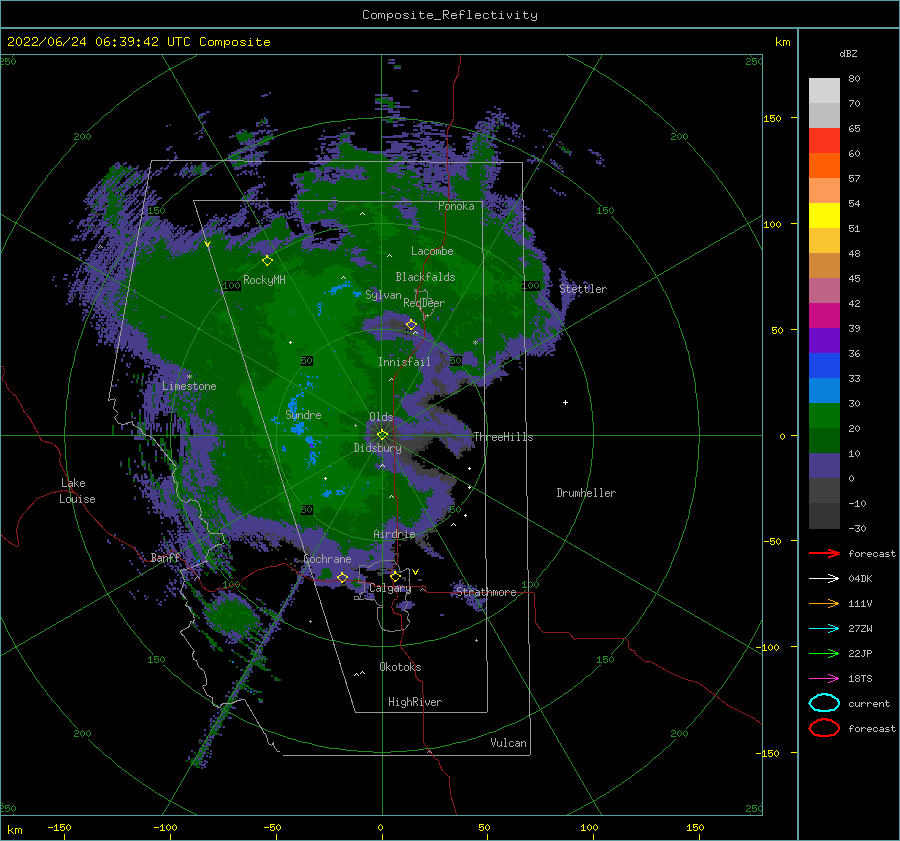Click the yellow diamond marker below Cochrane
The width and height of the screenshot is (900, 841).
tap(342, 577)
